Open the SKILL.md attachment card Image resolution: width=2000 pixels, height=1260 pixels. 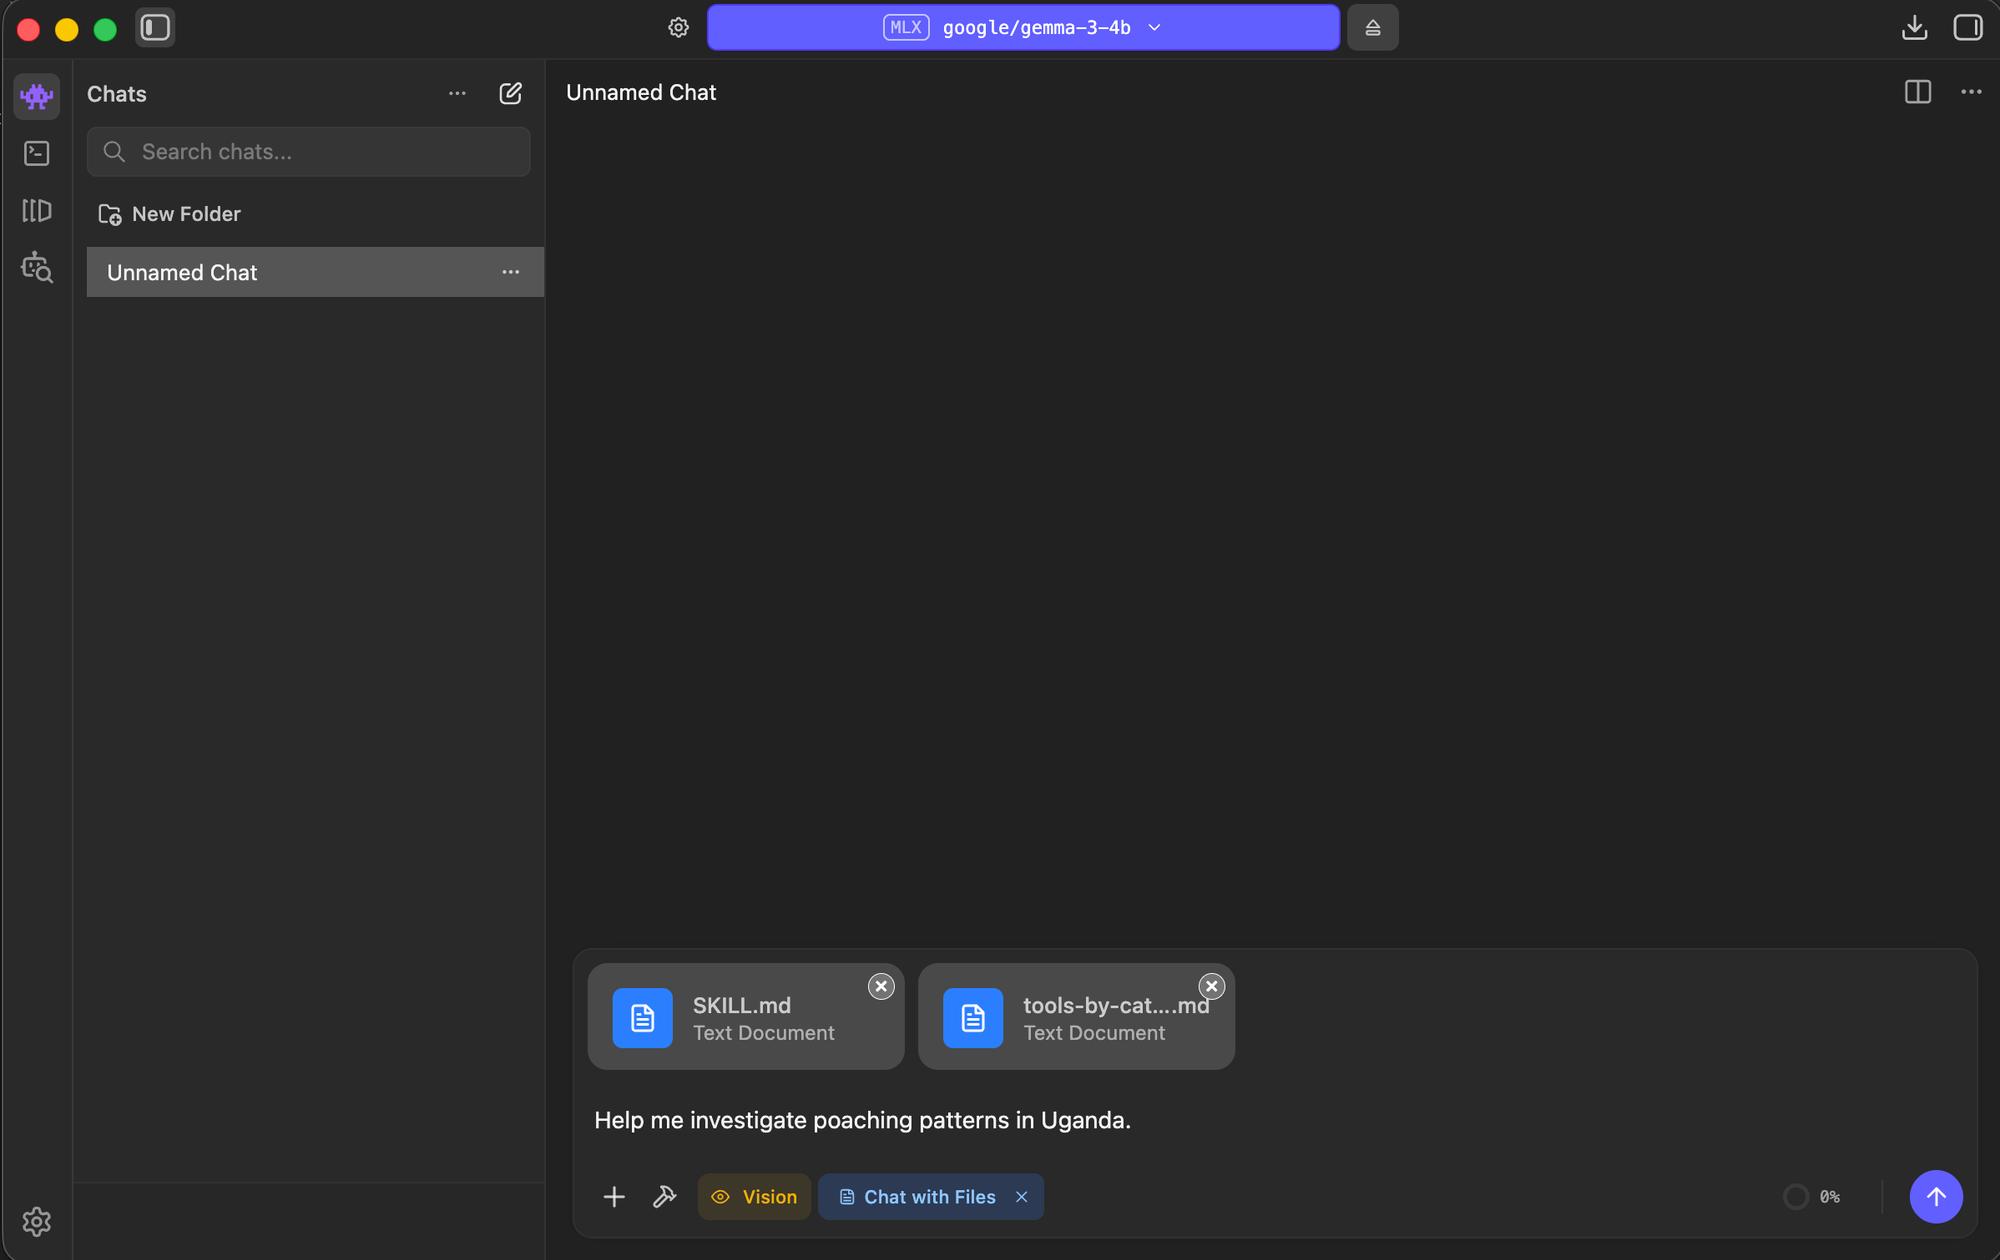pos(746,1017)
